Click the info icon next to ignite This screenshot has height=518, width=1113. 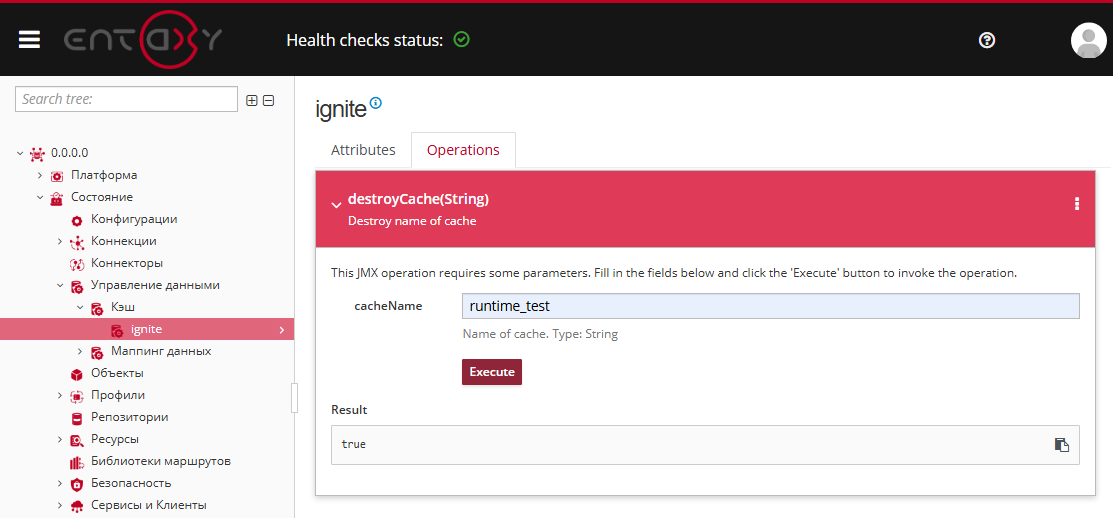[x=376, y=103]
